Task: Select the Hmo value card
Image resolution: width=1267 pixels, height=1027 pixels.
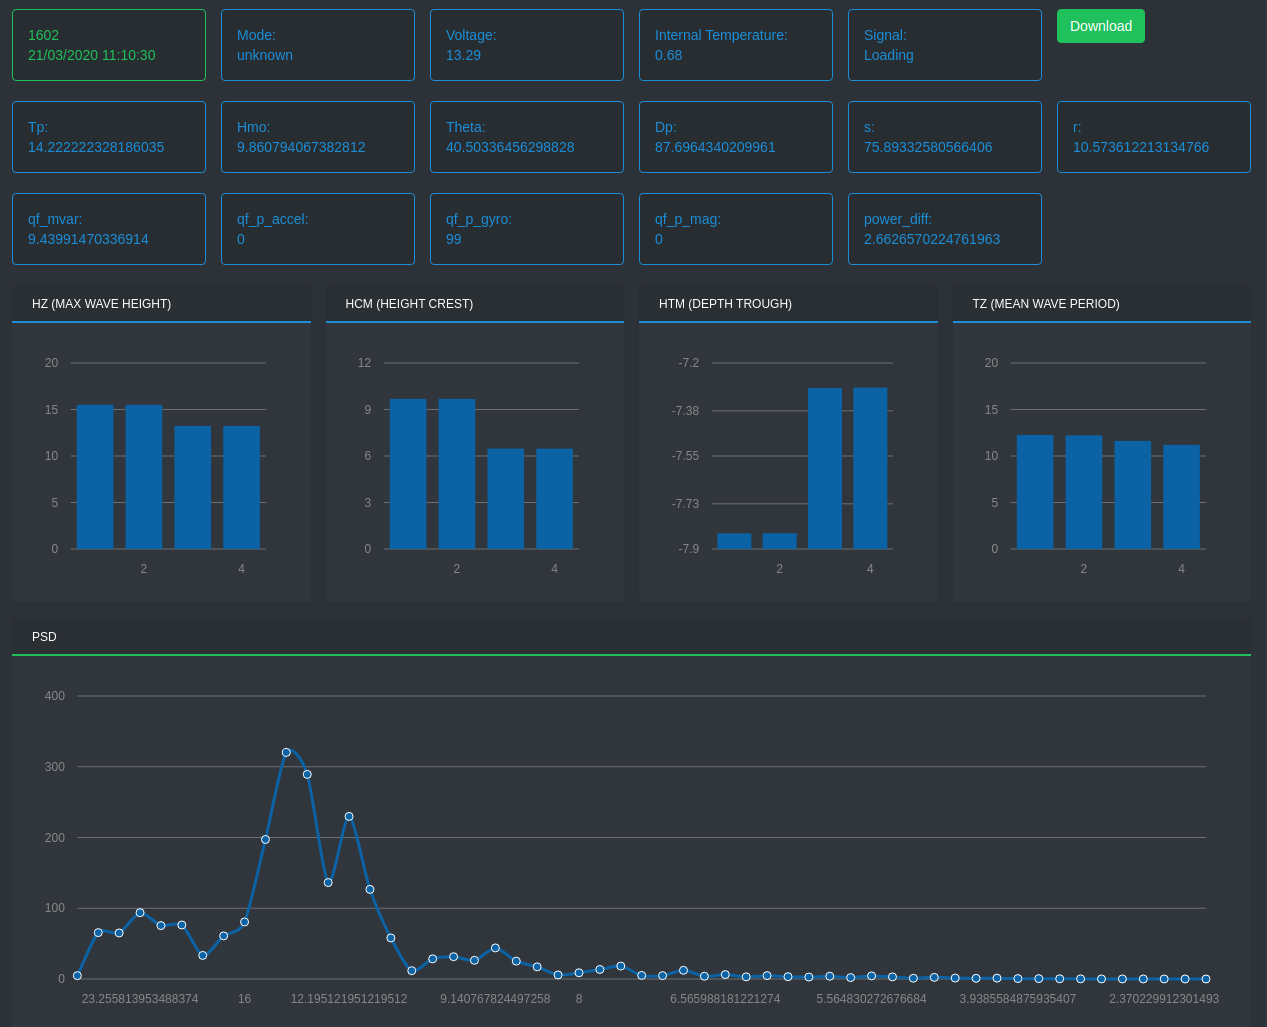Action: click(x=318, y=137)
